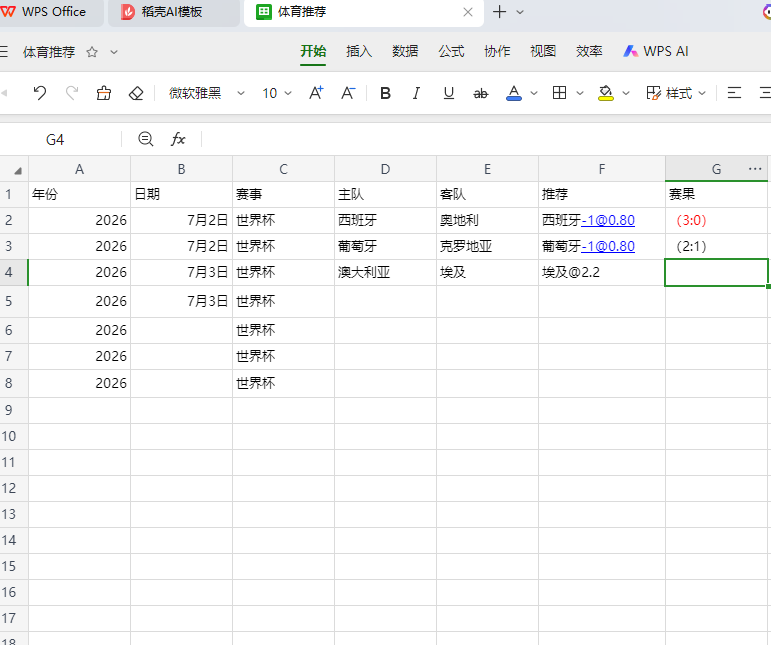Select cell with 奥地利

pos(487,220)
